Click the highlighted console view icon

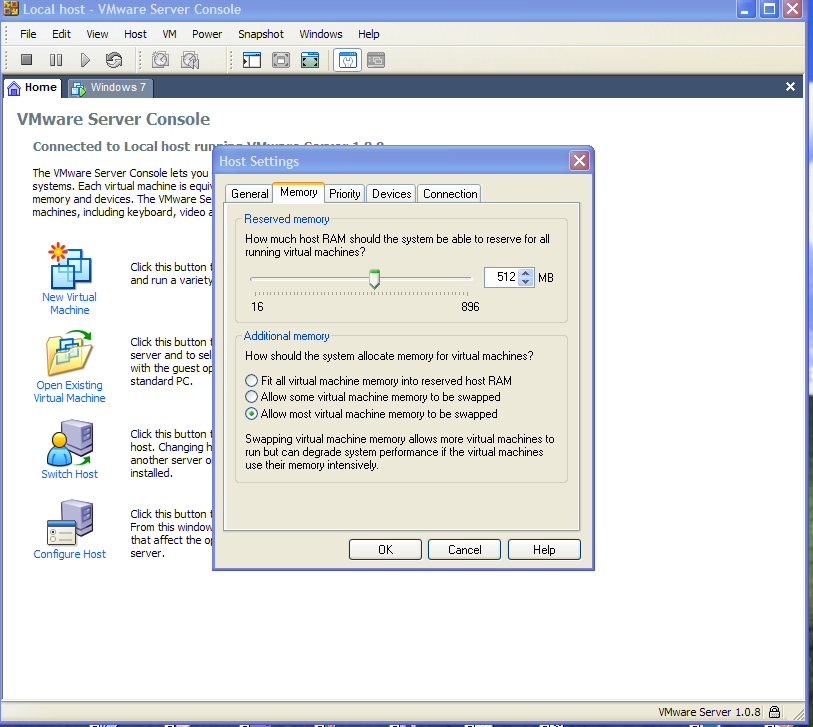tap(347, 60)
